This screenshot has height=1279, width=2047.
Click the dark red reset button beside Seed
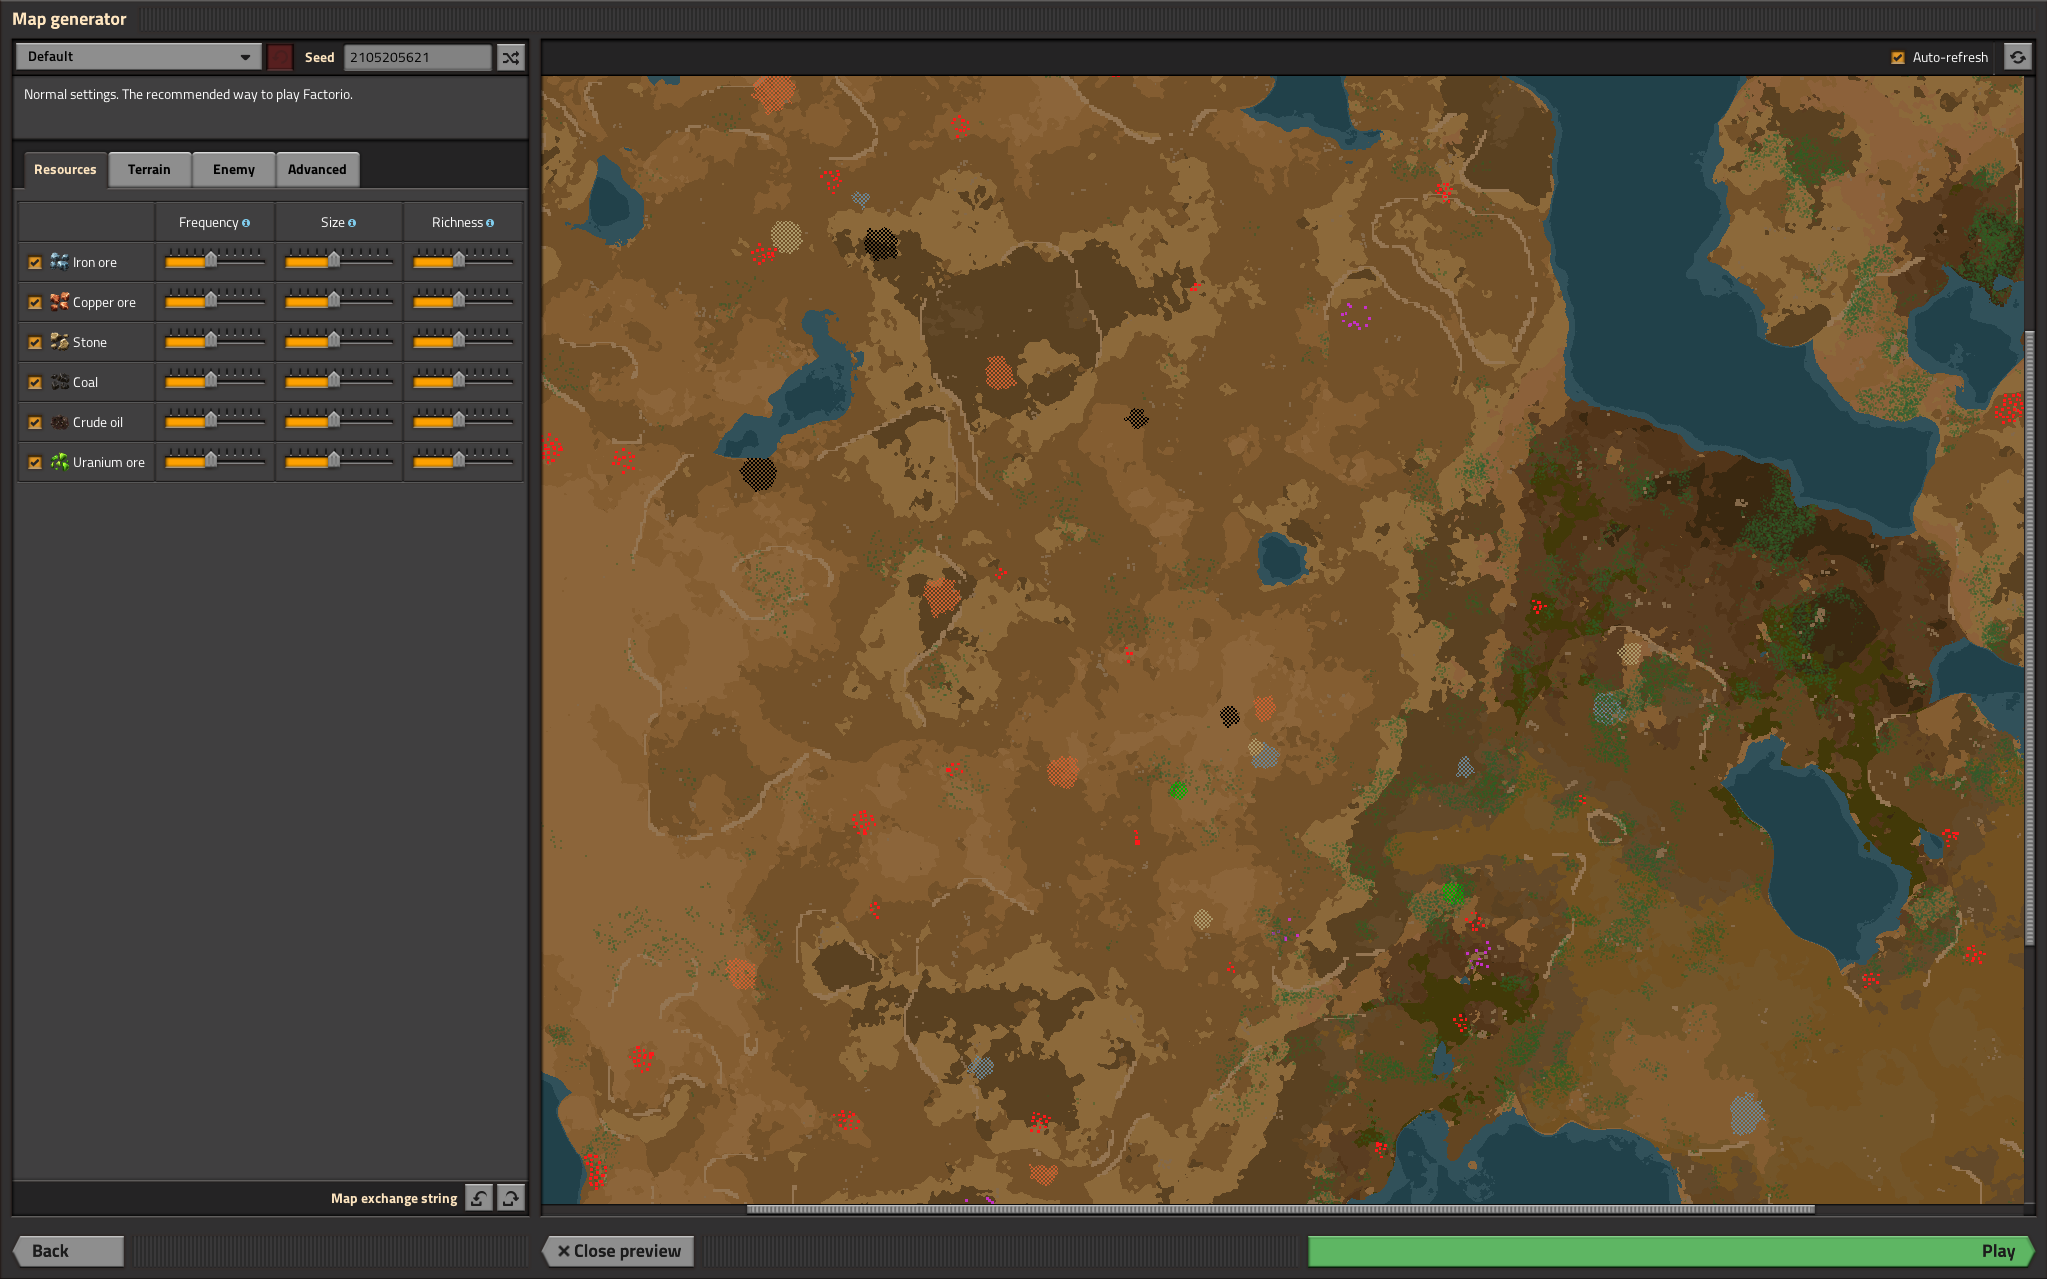280,57
